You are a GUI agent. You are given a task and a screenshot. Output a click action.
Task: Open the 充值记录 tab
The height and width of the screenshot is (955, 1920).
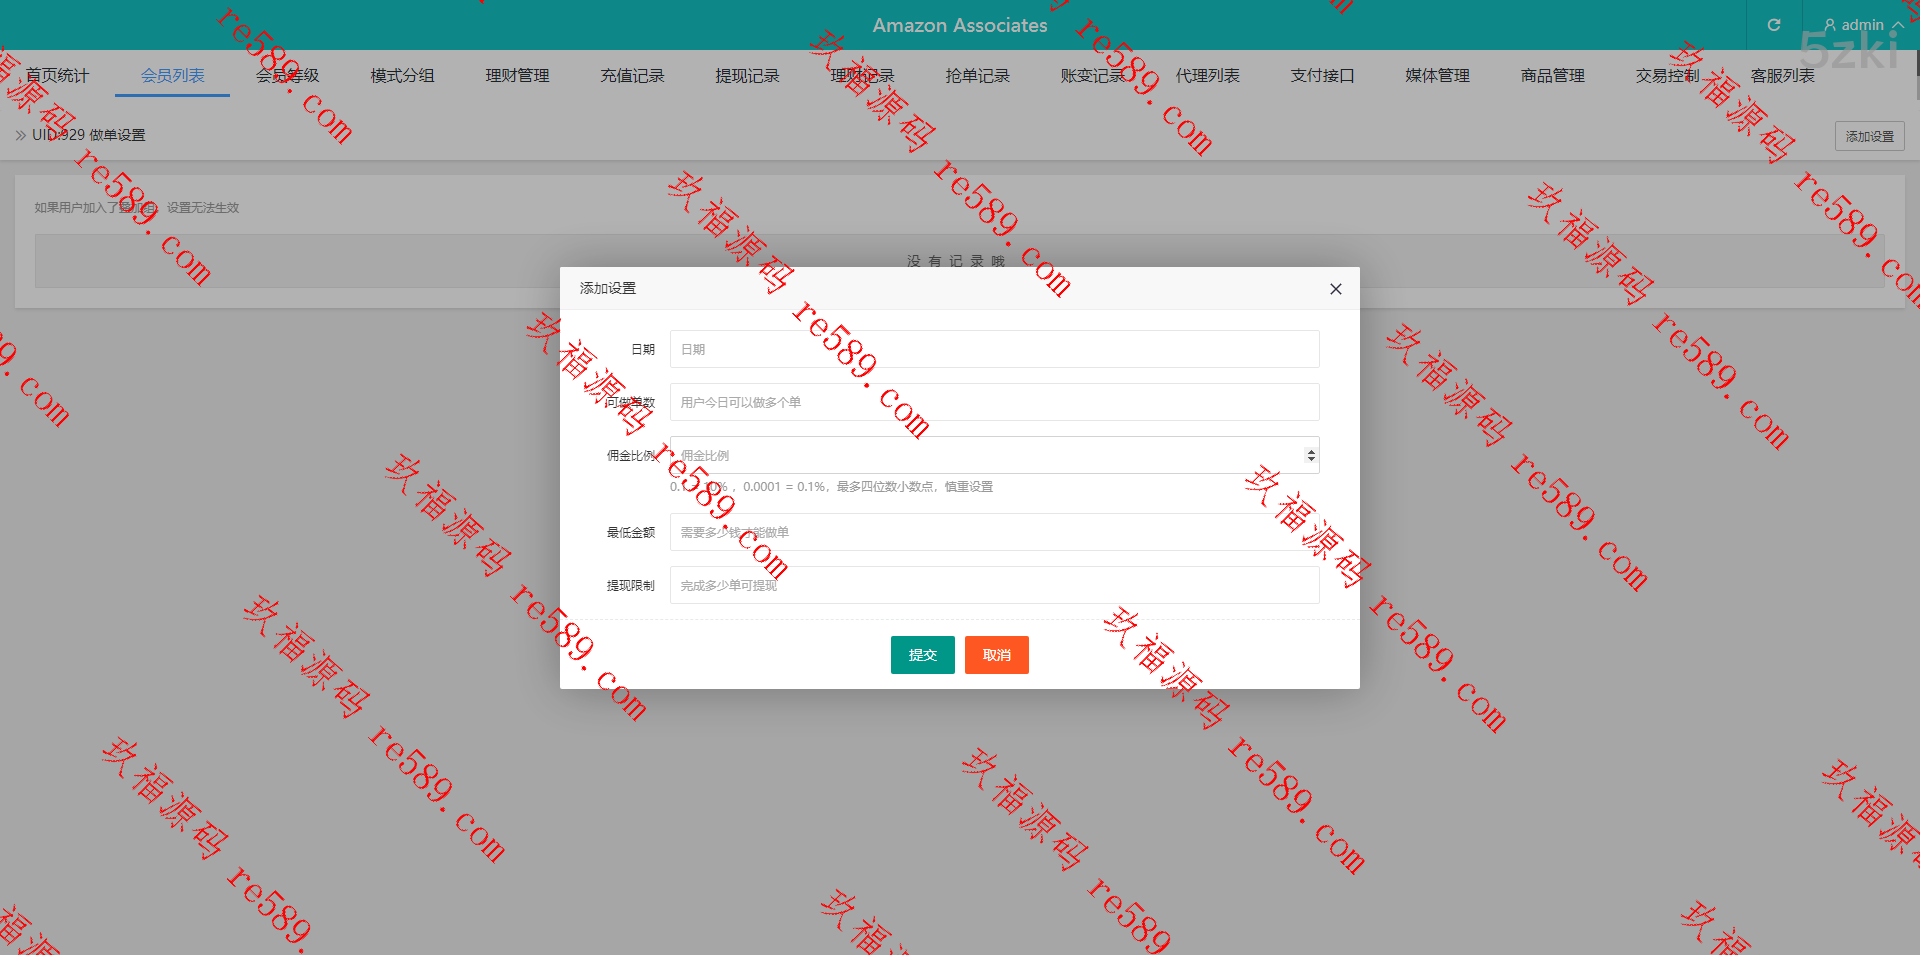(632, 76)
